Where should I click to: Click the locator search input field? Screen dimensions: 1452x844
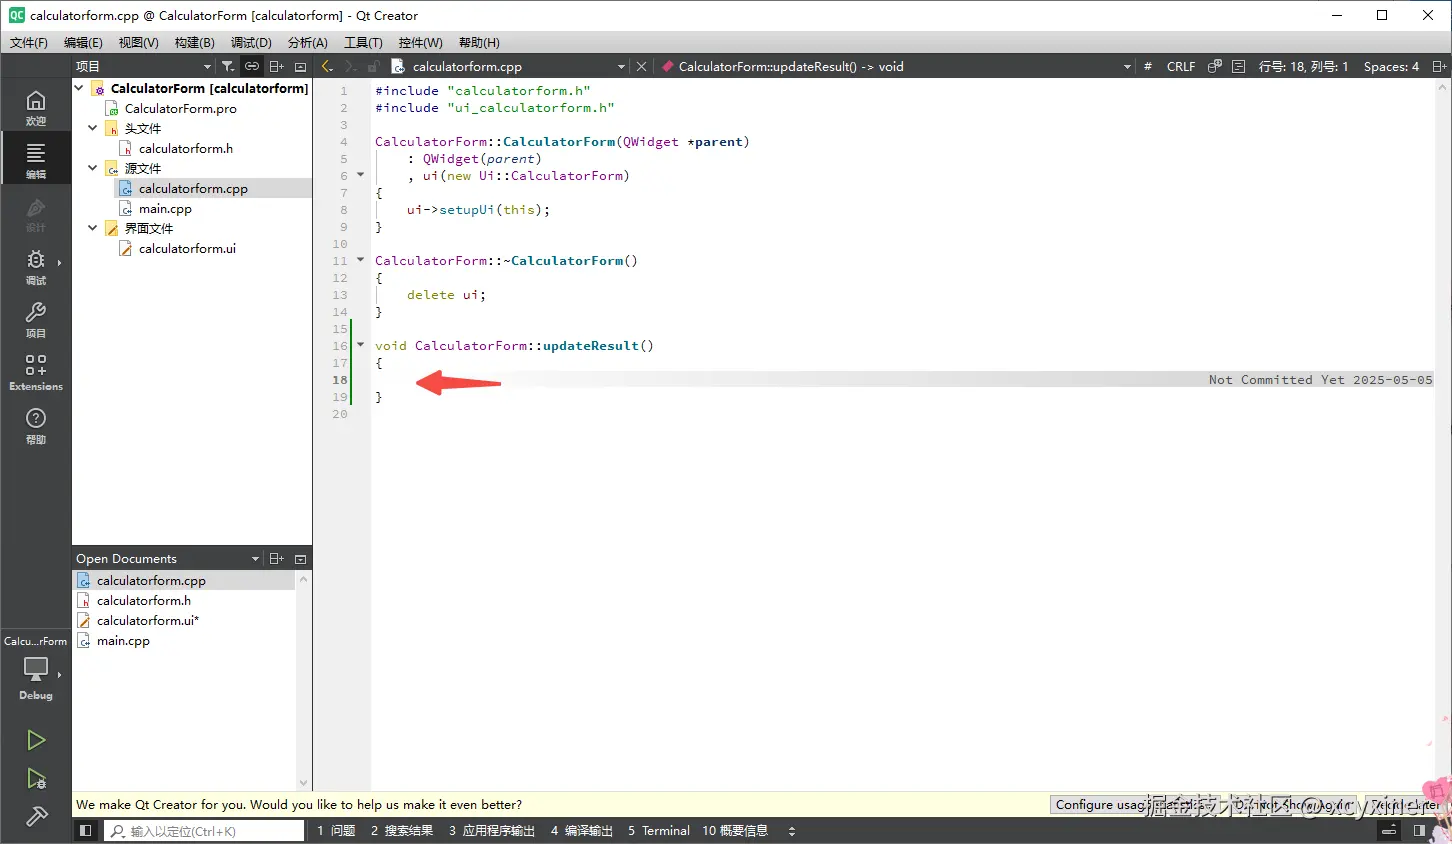click(204, 831)
